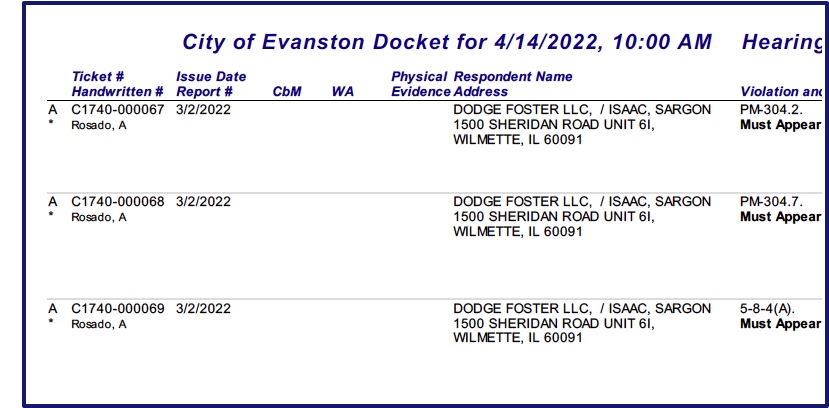Click Rosado, A under ticket C1740-000067
This screenshot has height=408, width=829.
pyautogui.click(x=99, y=125)
